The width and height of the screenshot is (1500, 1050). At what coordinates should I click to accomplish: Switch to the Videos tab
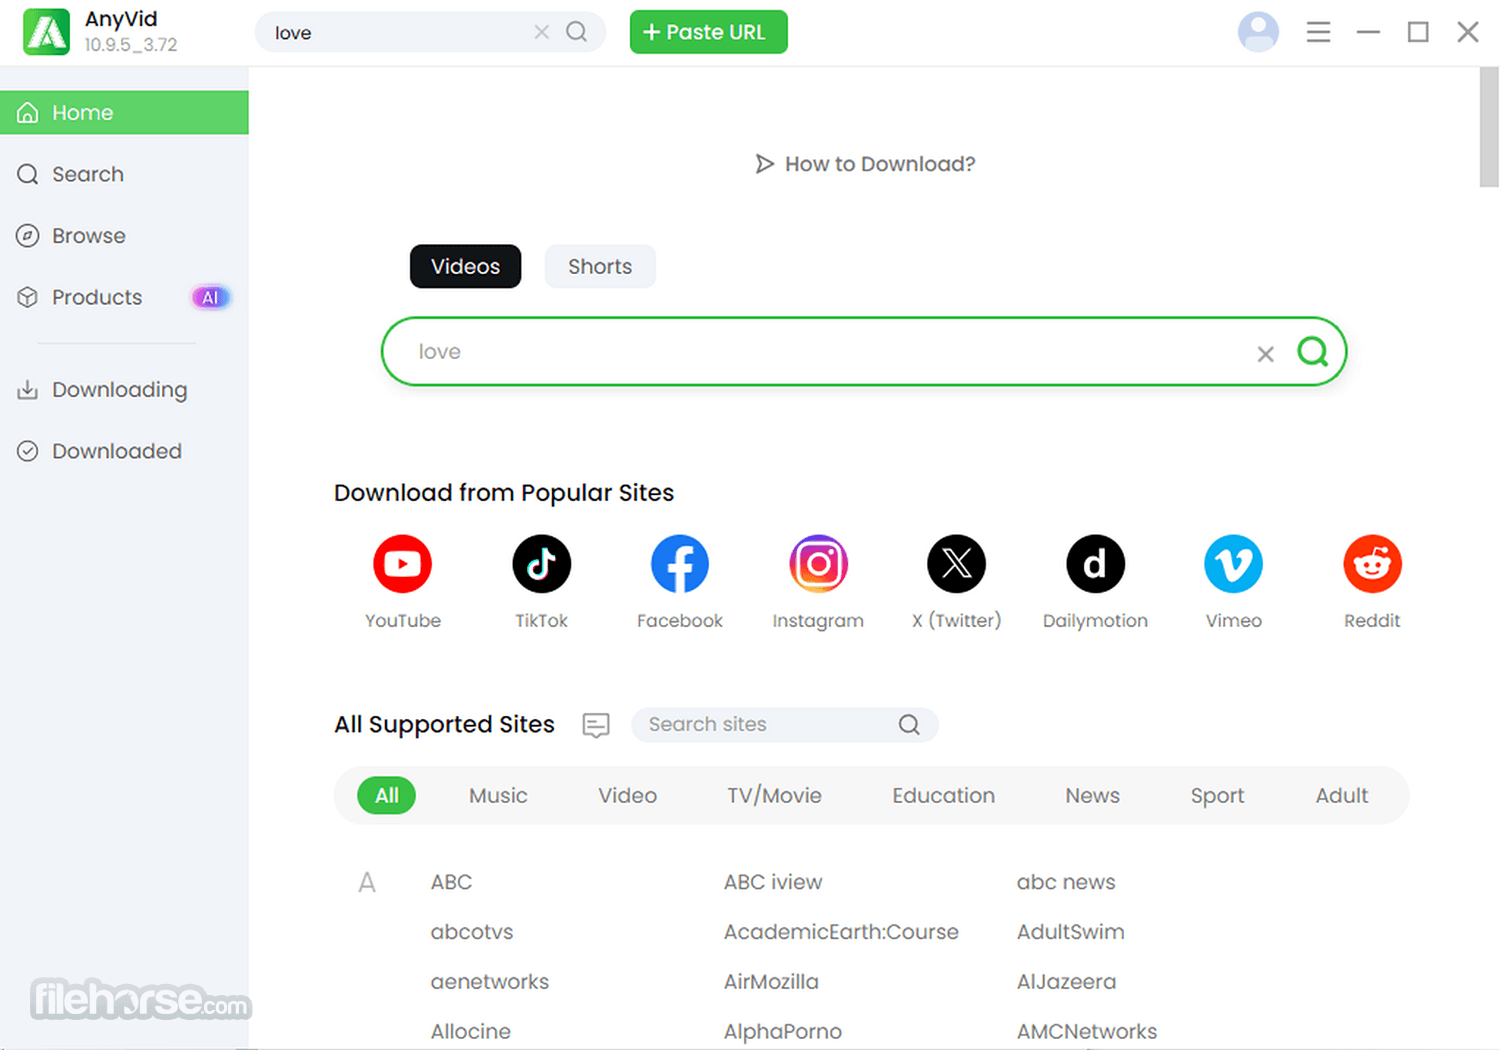point(465,266)
